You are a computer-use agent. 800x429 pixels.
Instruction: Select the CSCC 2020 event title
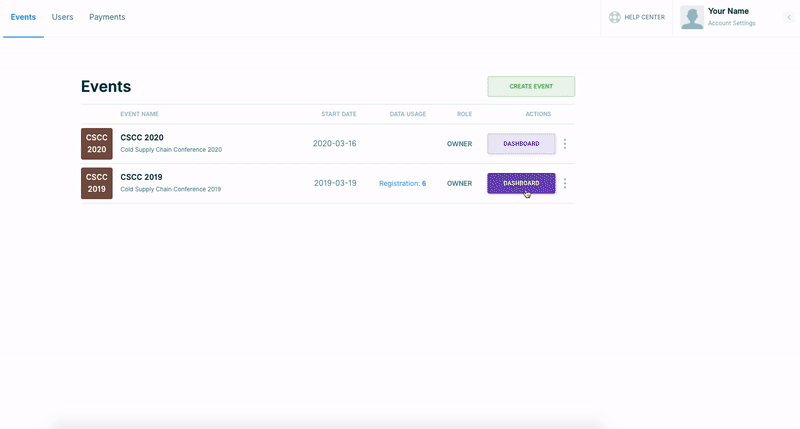click(x=142, y=138)
